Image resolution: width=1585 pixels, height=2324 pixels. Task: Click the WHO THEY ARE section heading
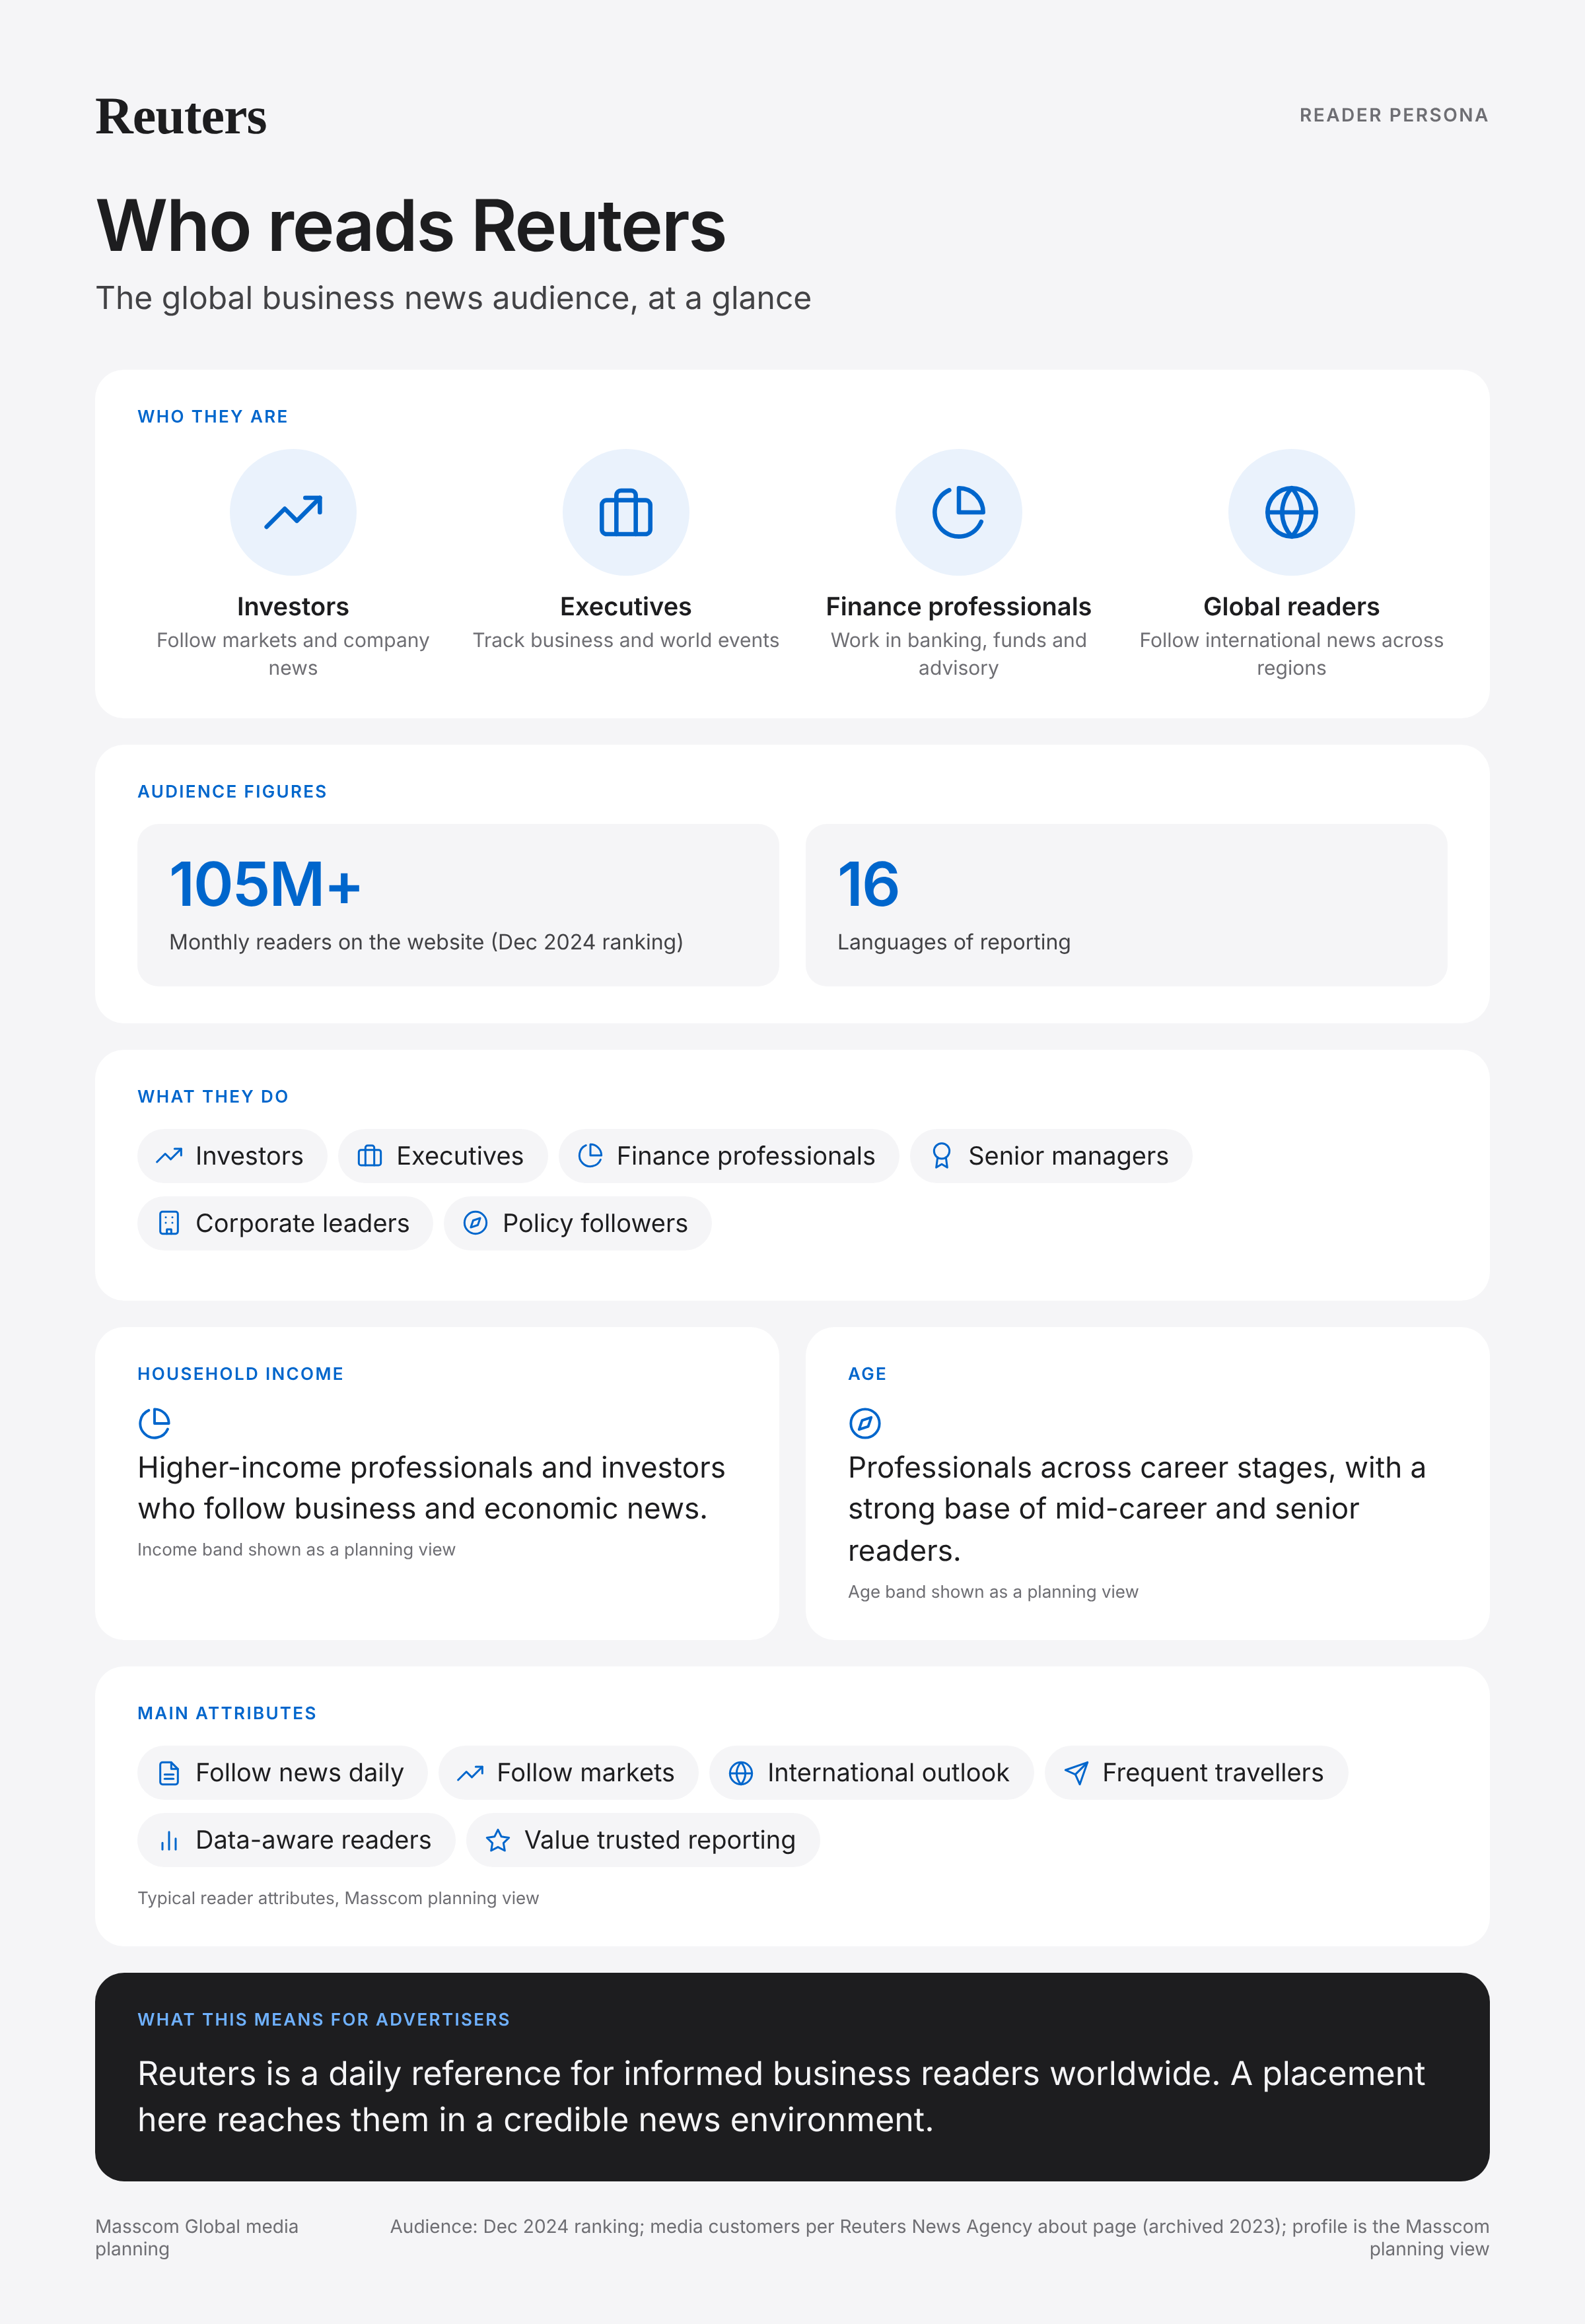tap(213, 417)
